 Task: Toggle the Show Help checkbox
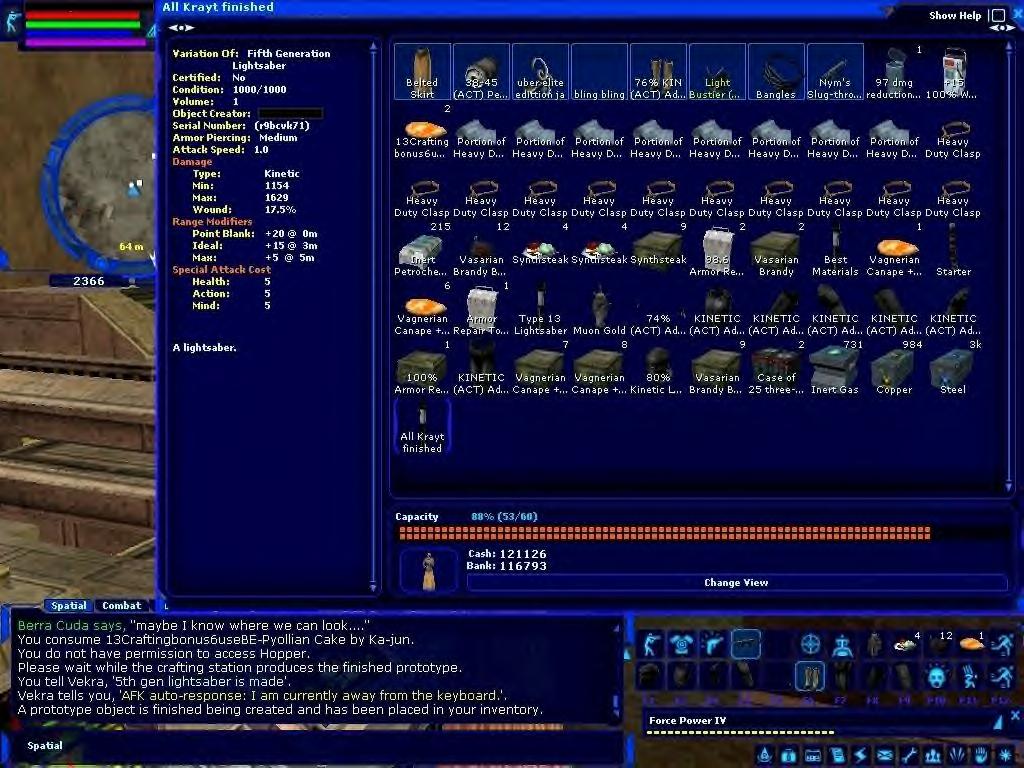(997, 15)
